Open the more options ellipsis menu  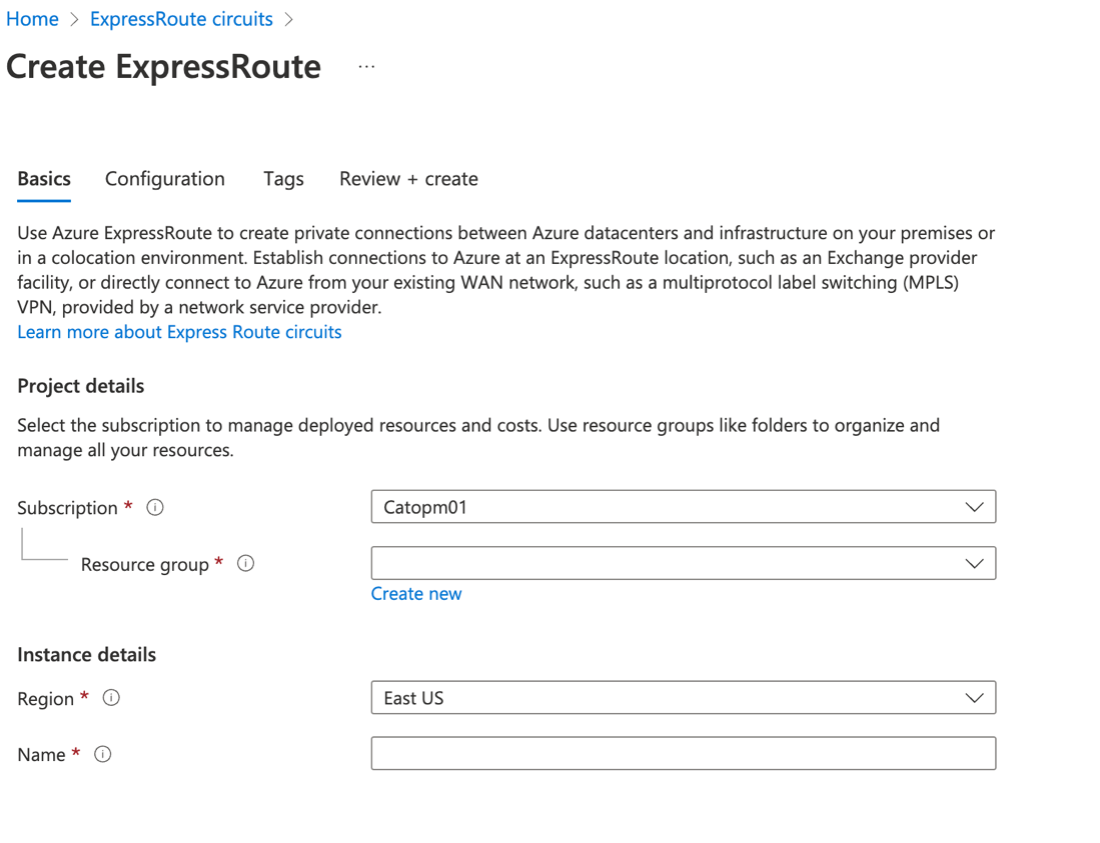point(367,67)
